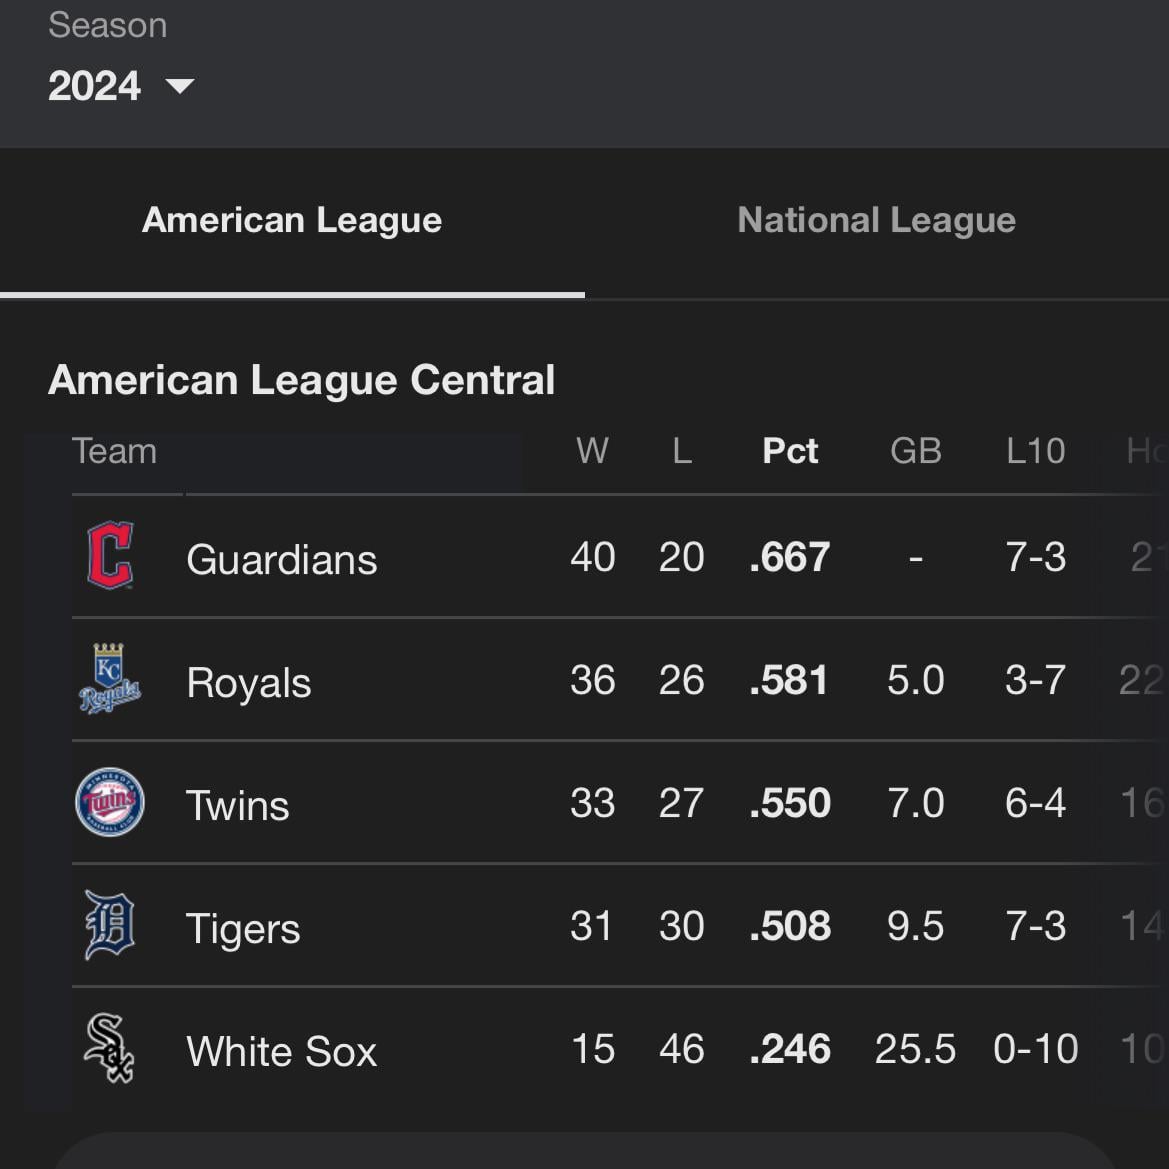Sort standings by W column header
Image resolution: width=1169 pixels, height=1169 pixels.
(x=593, y=451)
